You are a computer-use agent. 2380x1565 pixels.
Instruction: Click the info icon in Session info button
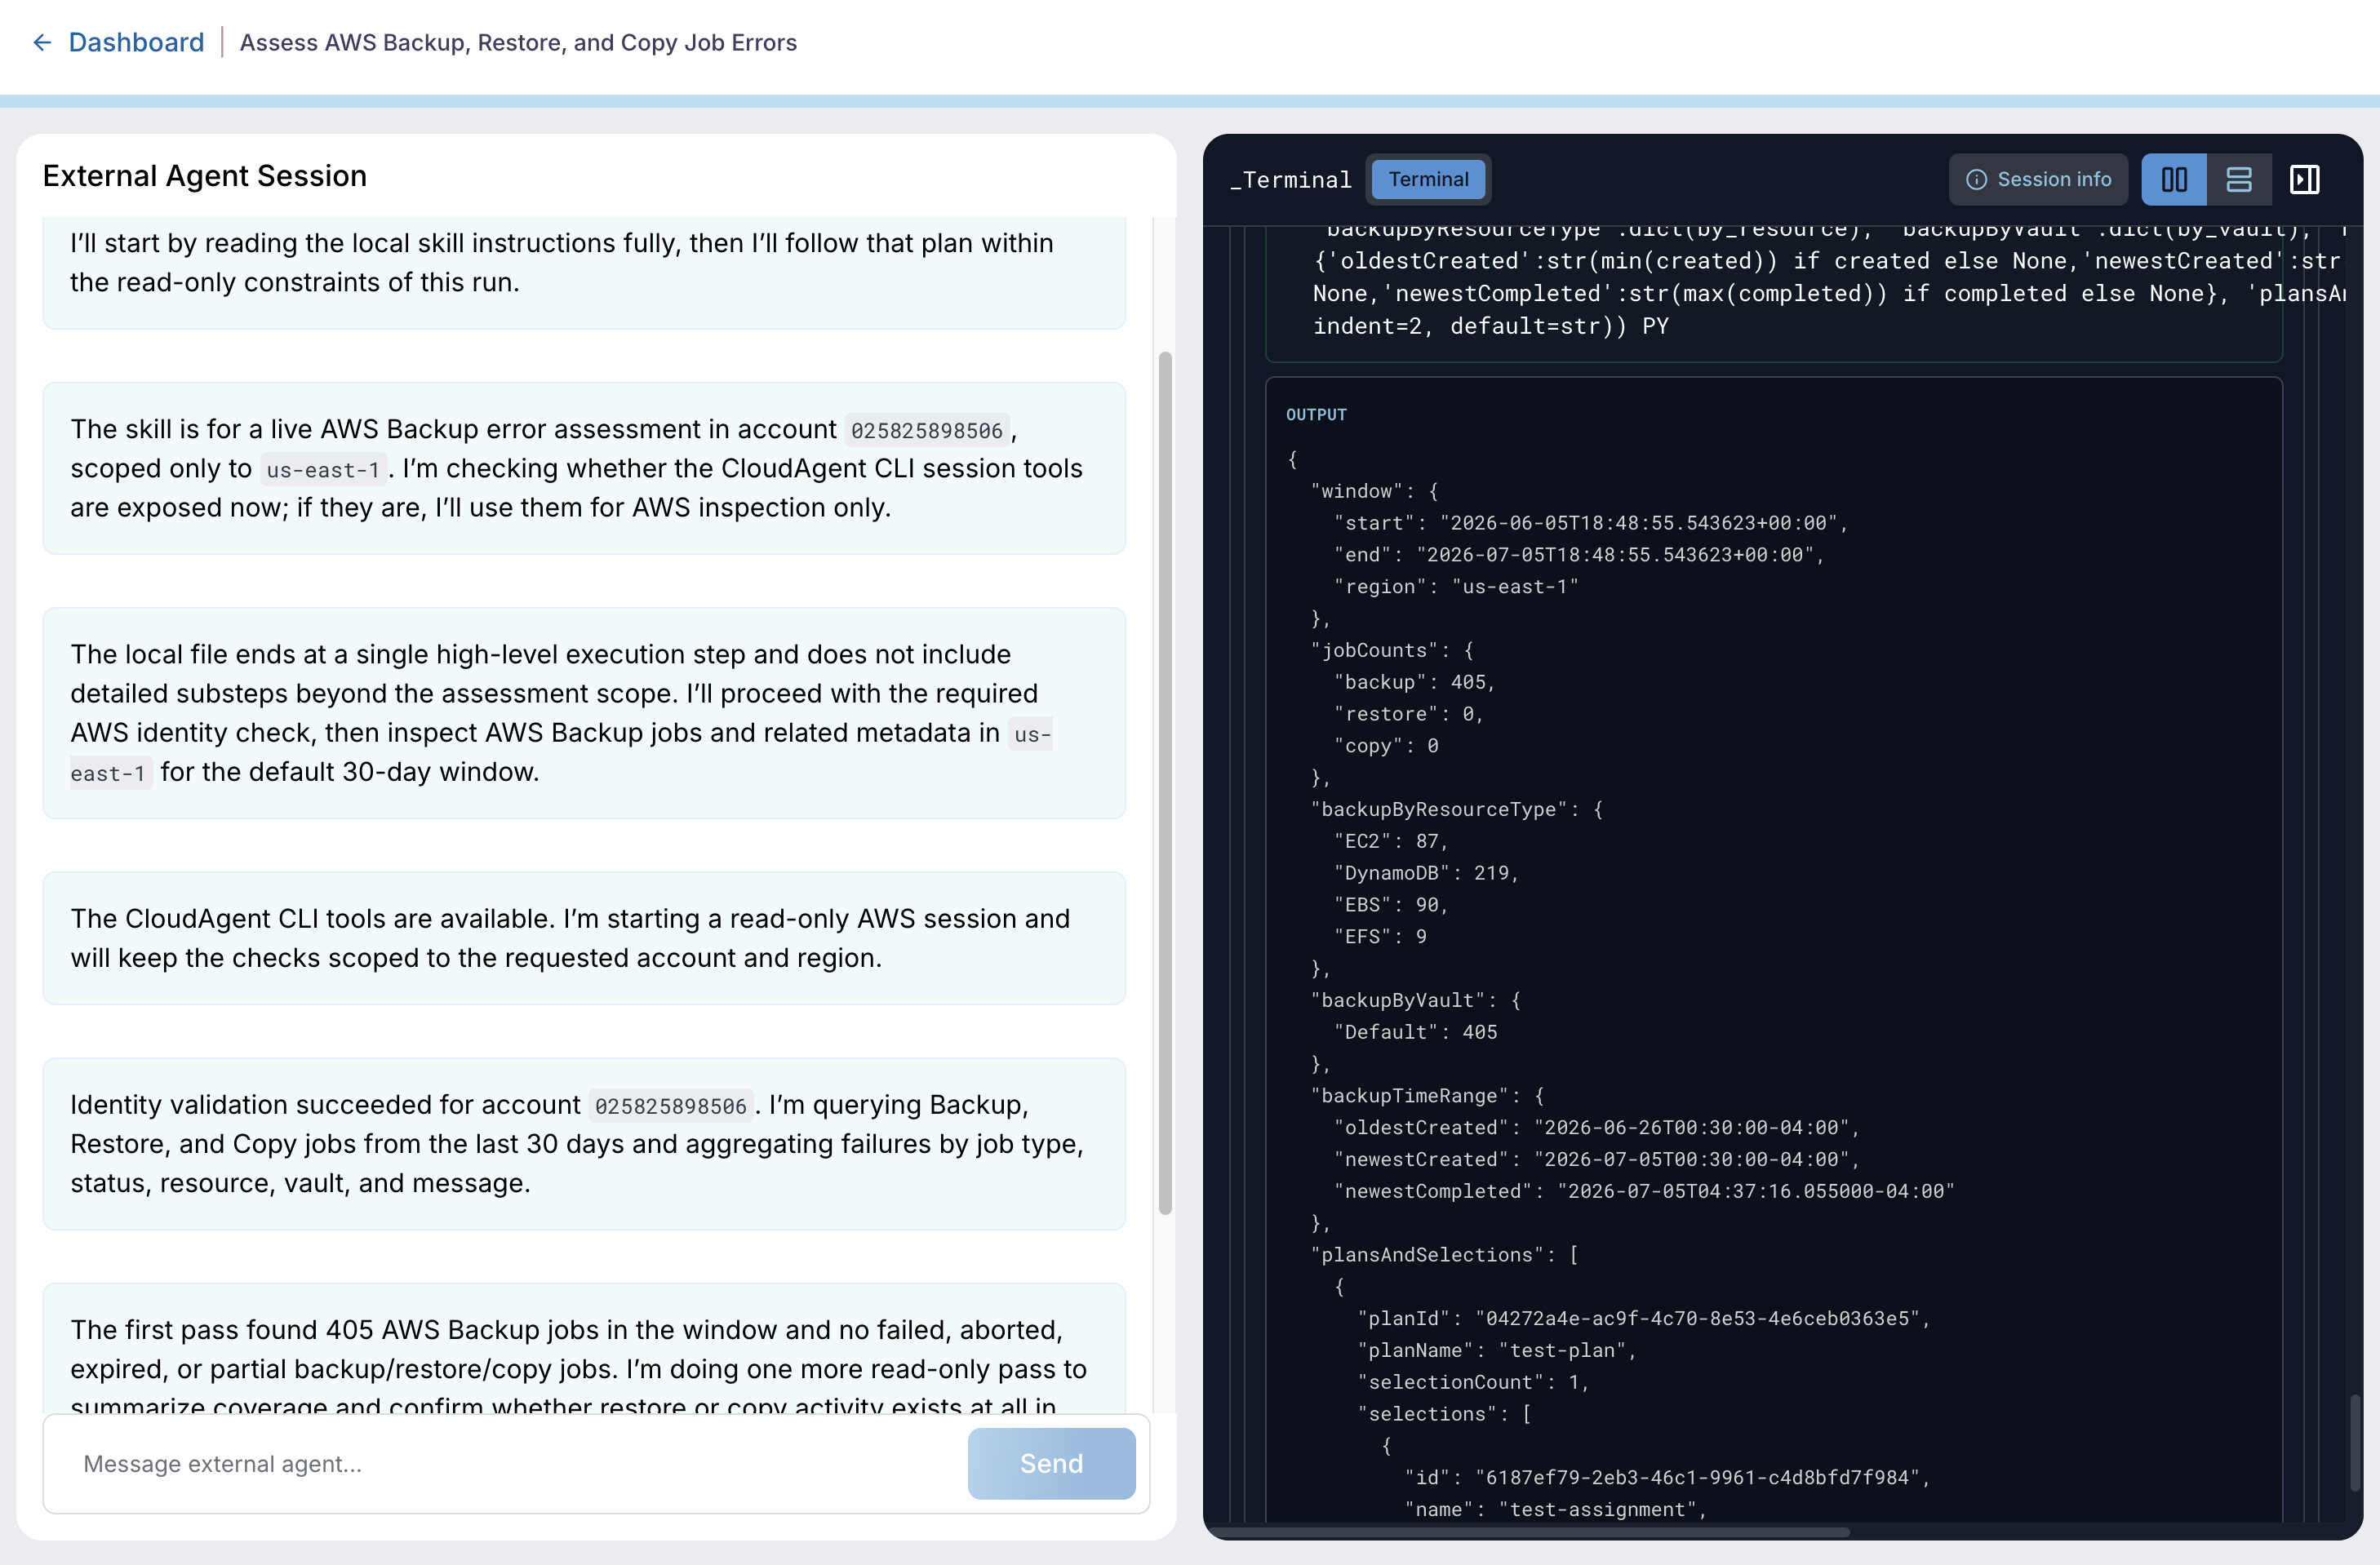[1976, 180]
